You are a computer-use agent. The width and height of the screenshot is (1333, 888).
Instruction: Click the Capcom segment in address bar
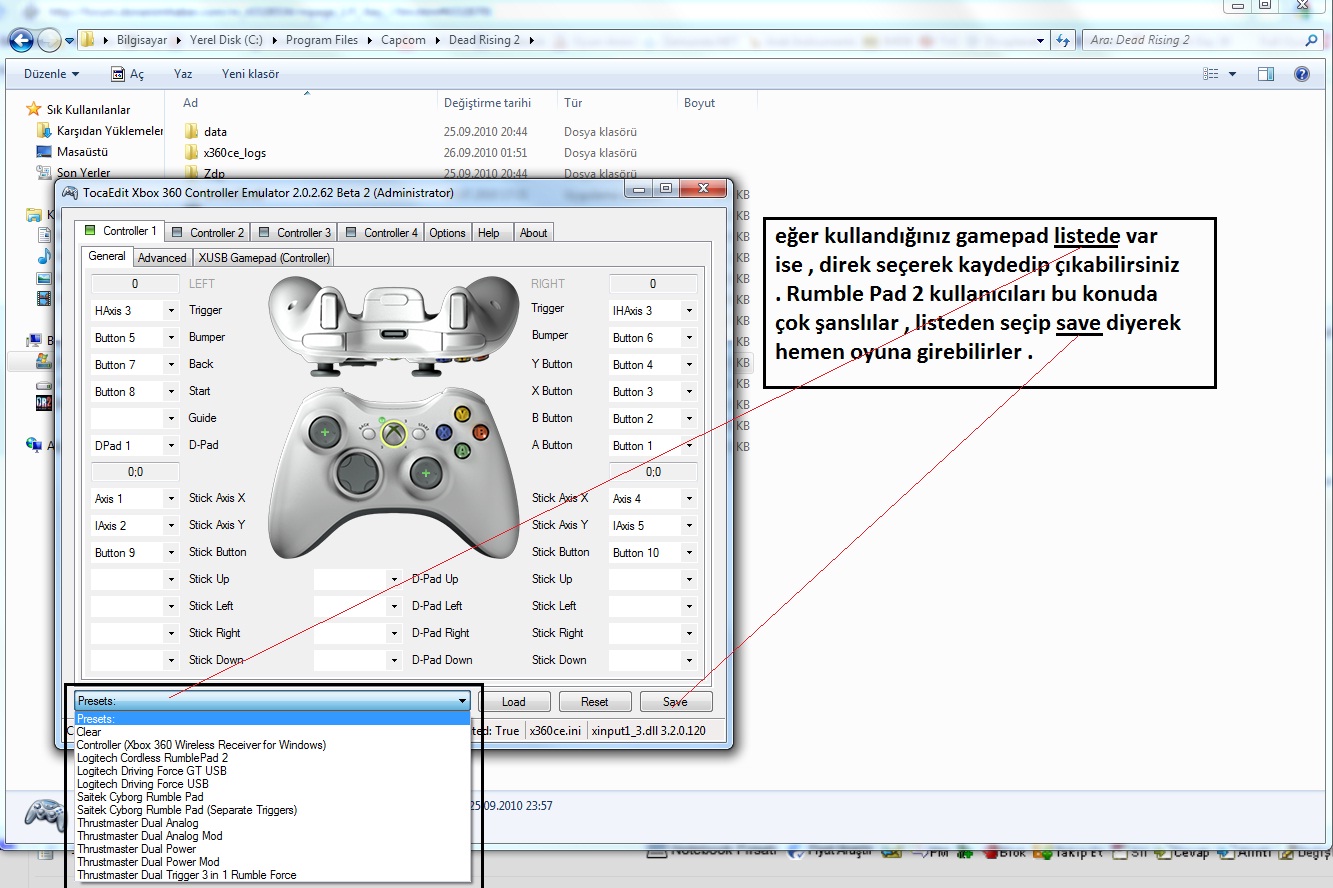[x=403, y=40]
